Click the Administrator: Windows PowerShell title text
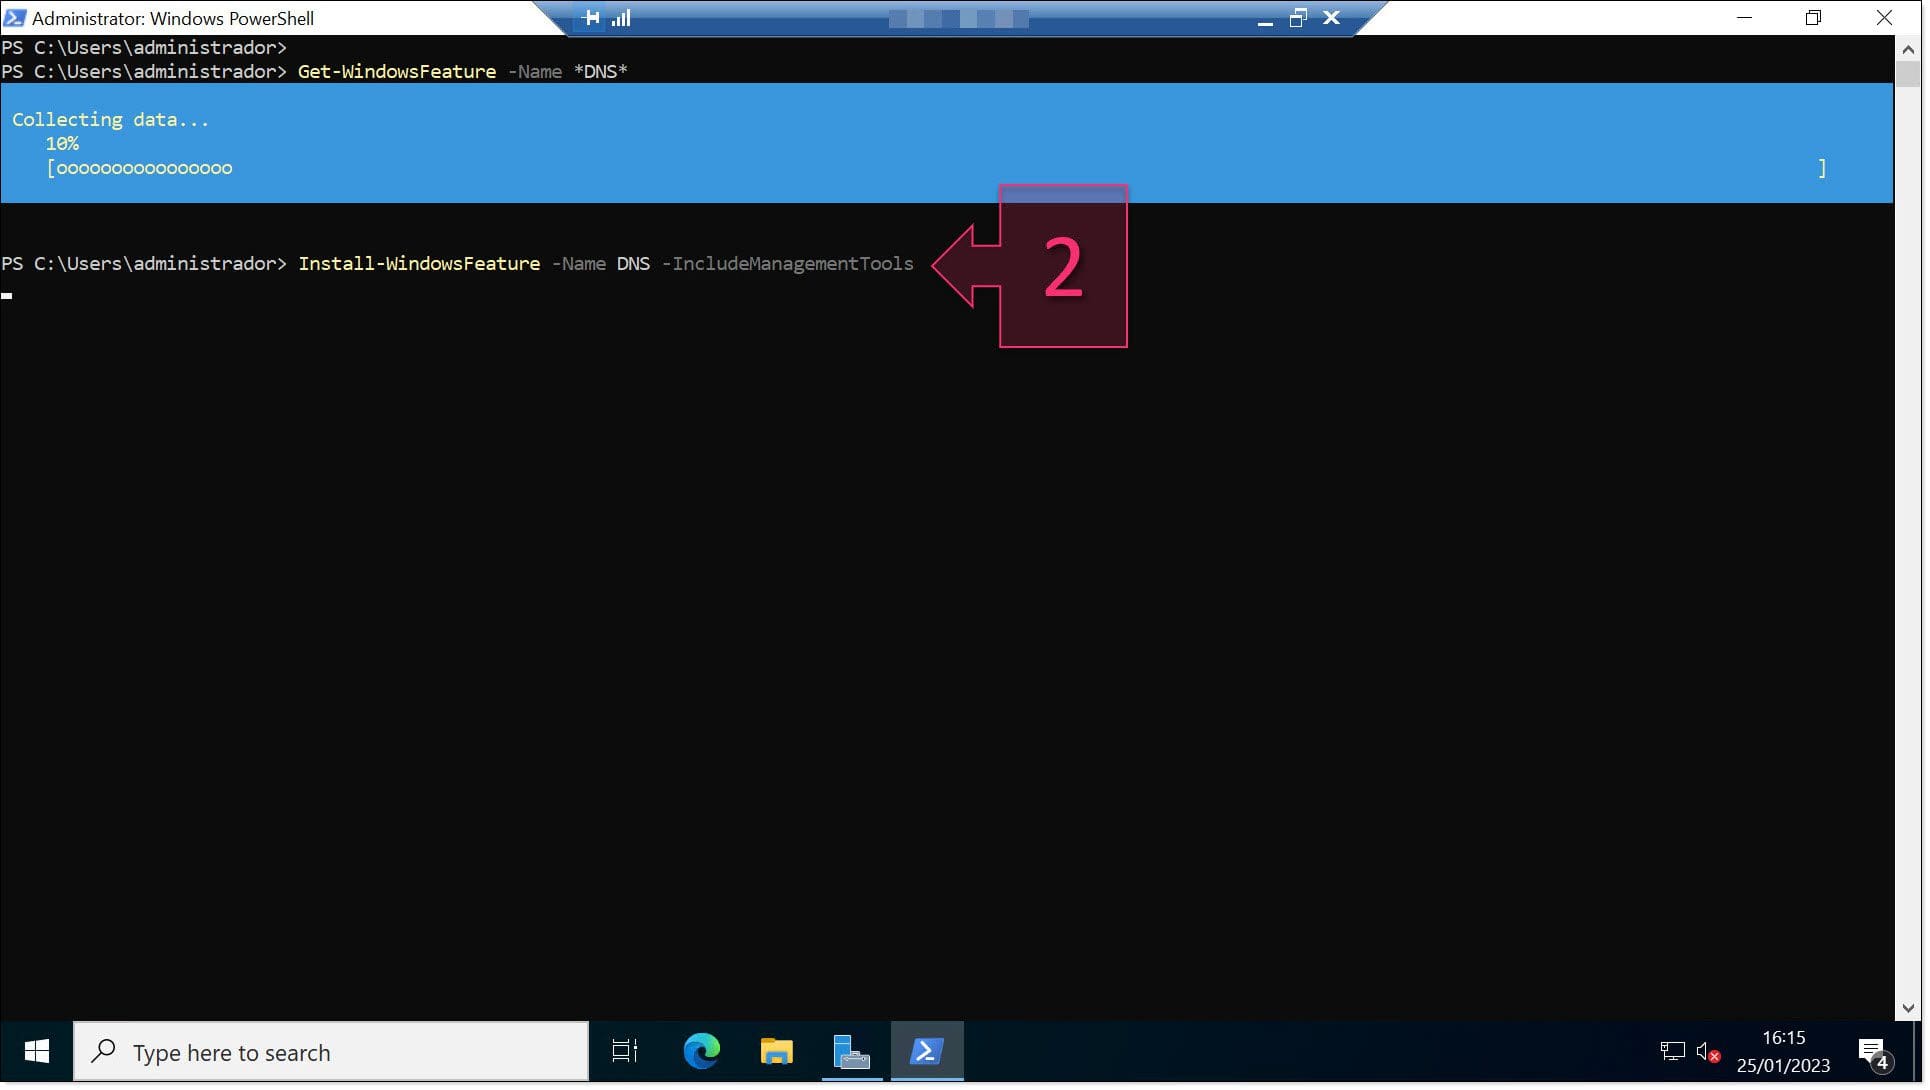The image size is (1930, 1090). 173,18
